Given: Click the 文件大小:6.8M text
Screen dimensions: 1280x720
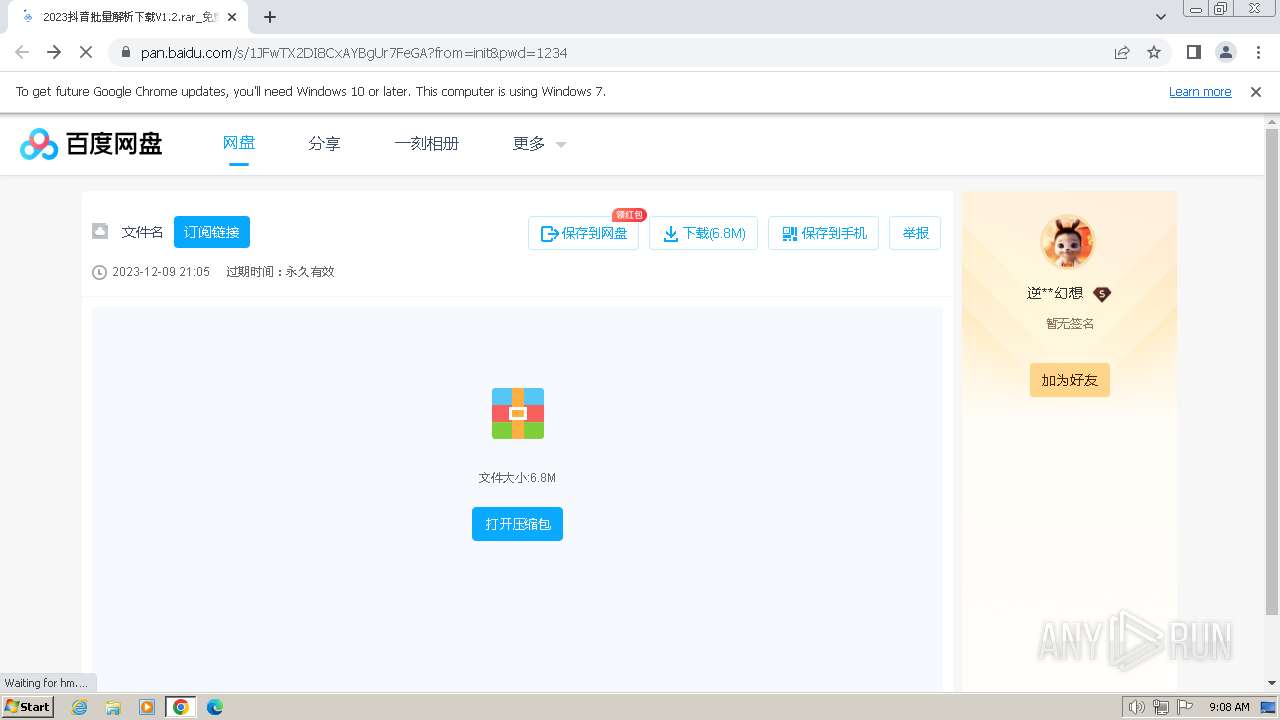Looking at the screenshot, I should (x=517, y=478).
